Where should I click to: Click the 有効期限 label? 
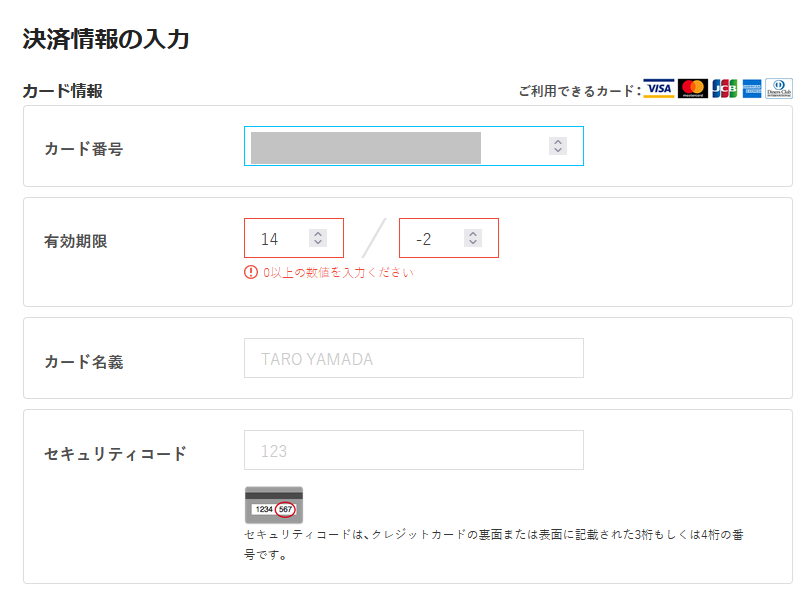click(76, 241)
